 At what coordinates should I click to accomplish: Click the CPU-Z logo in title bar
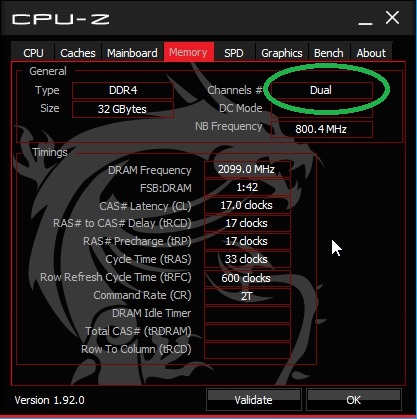(61, 19)
